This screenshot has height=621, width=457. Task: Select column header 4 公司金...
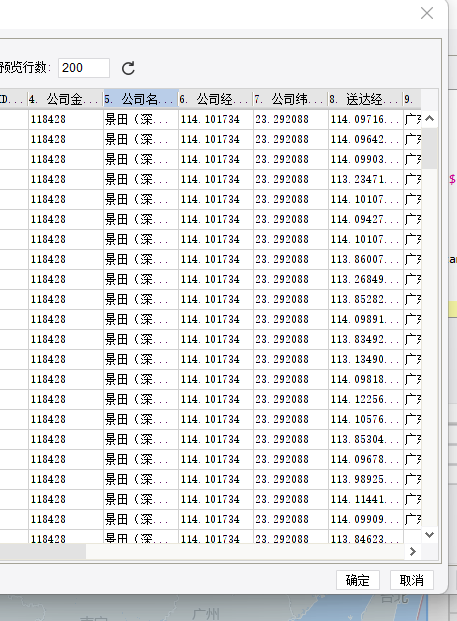66,99
